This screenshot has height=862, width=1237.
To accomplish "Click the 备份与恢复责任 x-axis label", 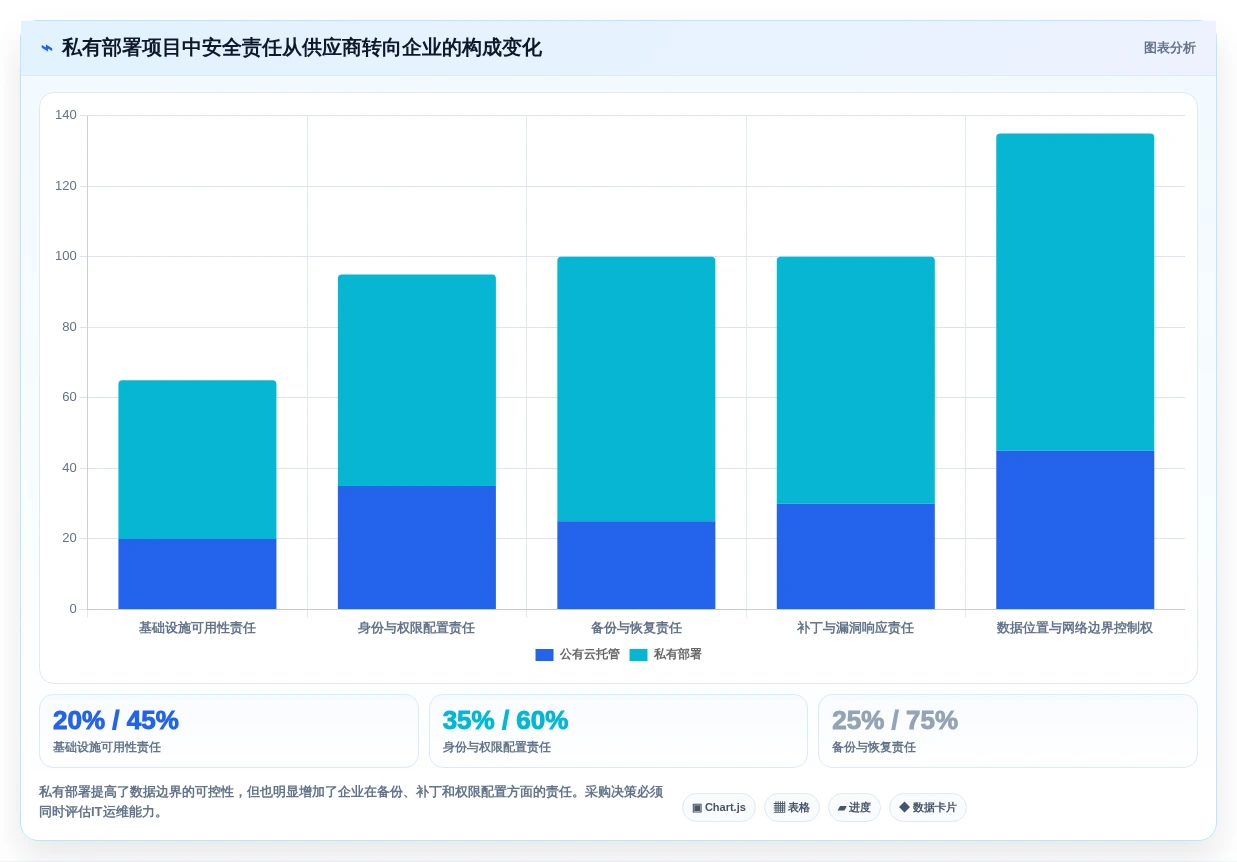I will click(636, 628).
